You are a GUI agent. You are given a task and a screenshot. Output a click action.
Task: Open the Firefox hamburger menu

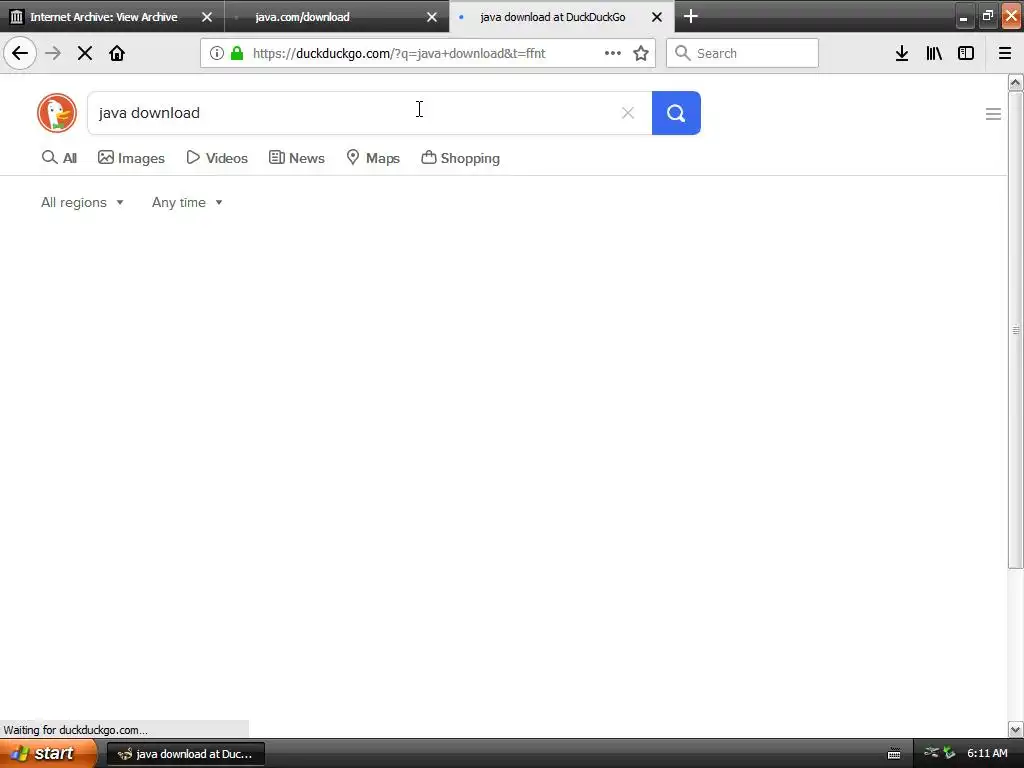1005,53
